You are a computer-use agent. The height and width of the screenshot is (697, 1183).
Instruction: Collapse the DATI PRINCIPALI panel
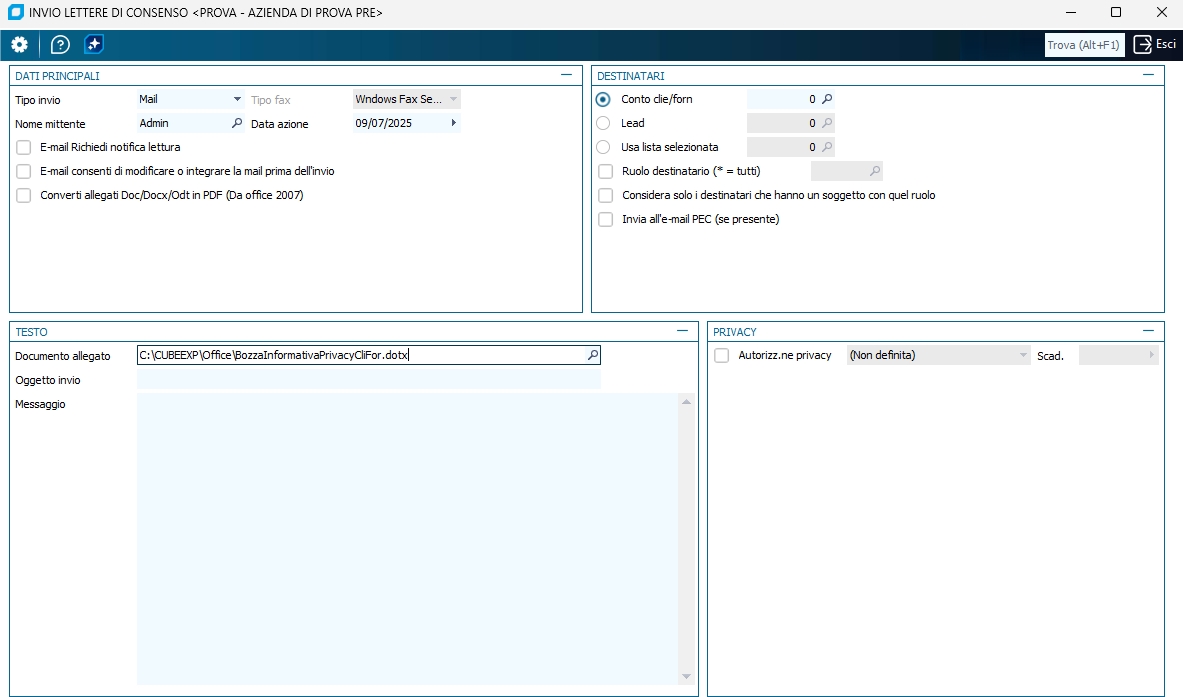pos(567,75)
